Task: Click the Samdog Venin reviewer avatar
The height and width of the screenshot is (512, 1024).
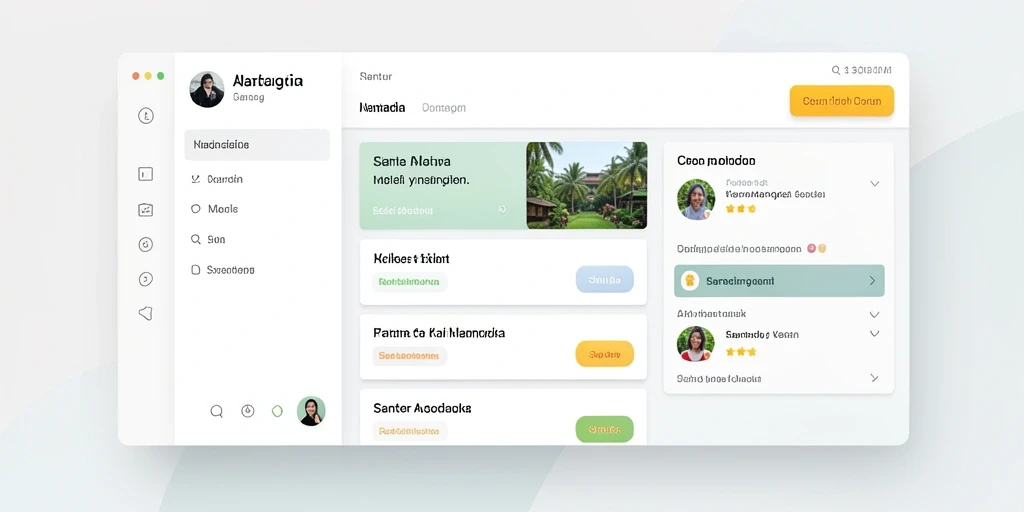Action: point(696,344)
